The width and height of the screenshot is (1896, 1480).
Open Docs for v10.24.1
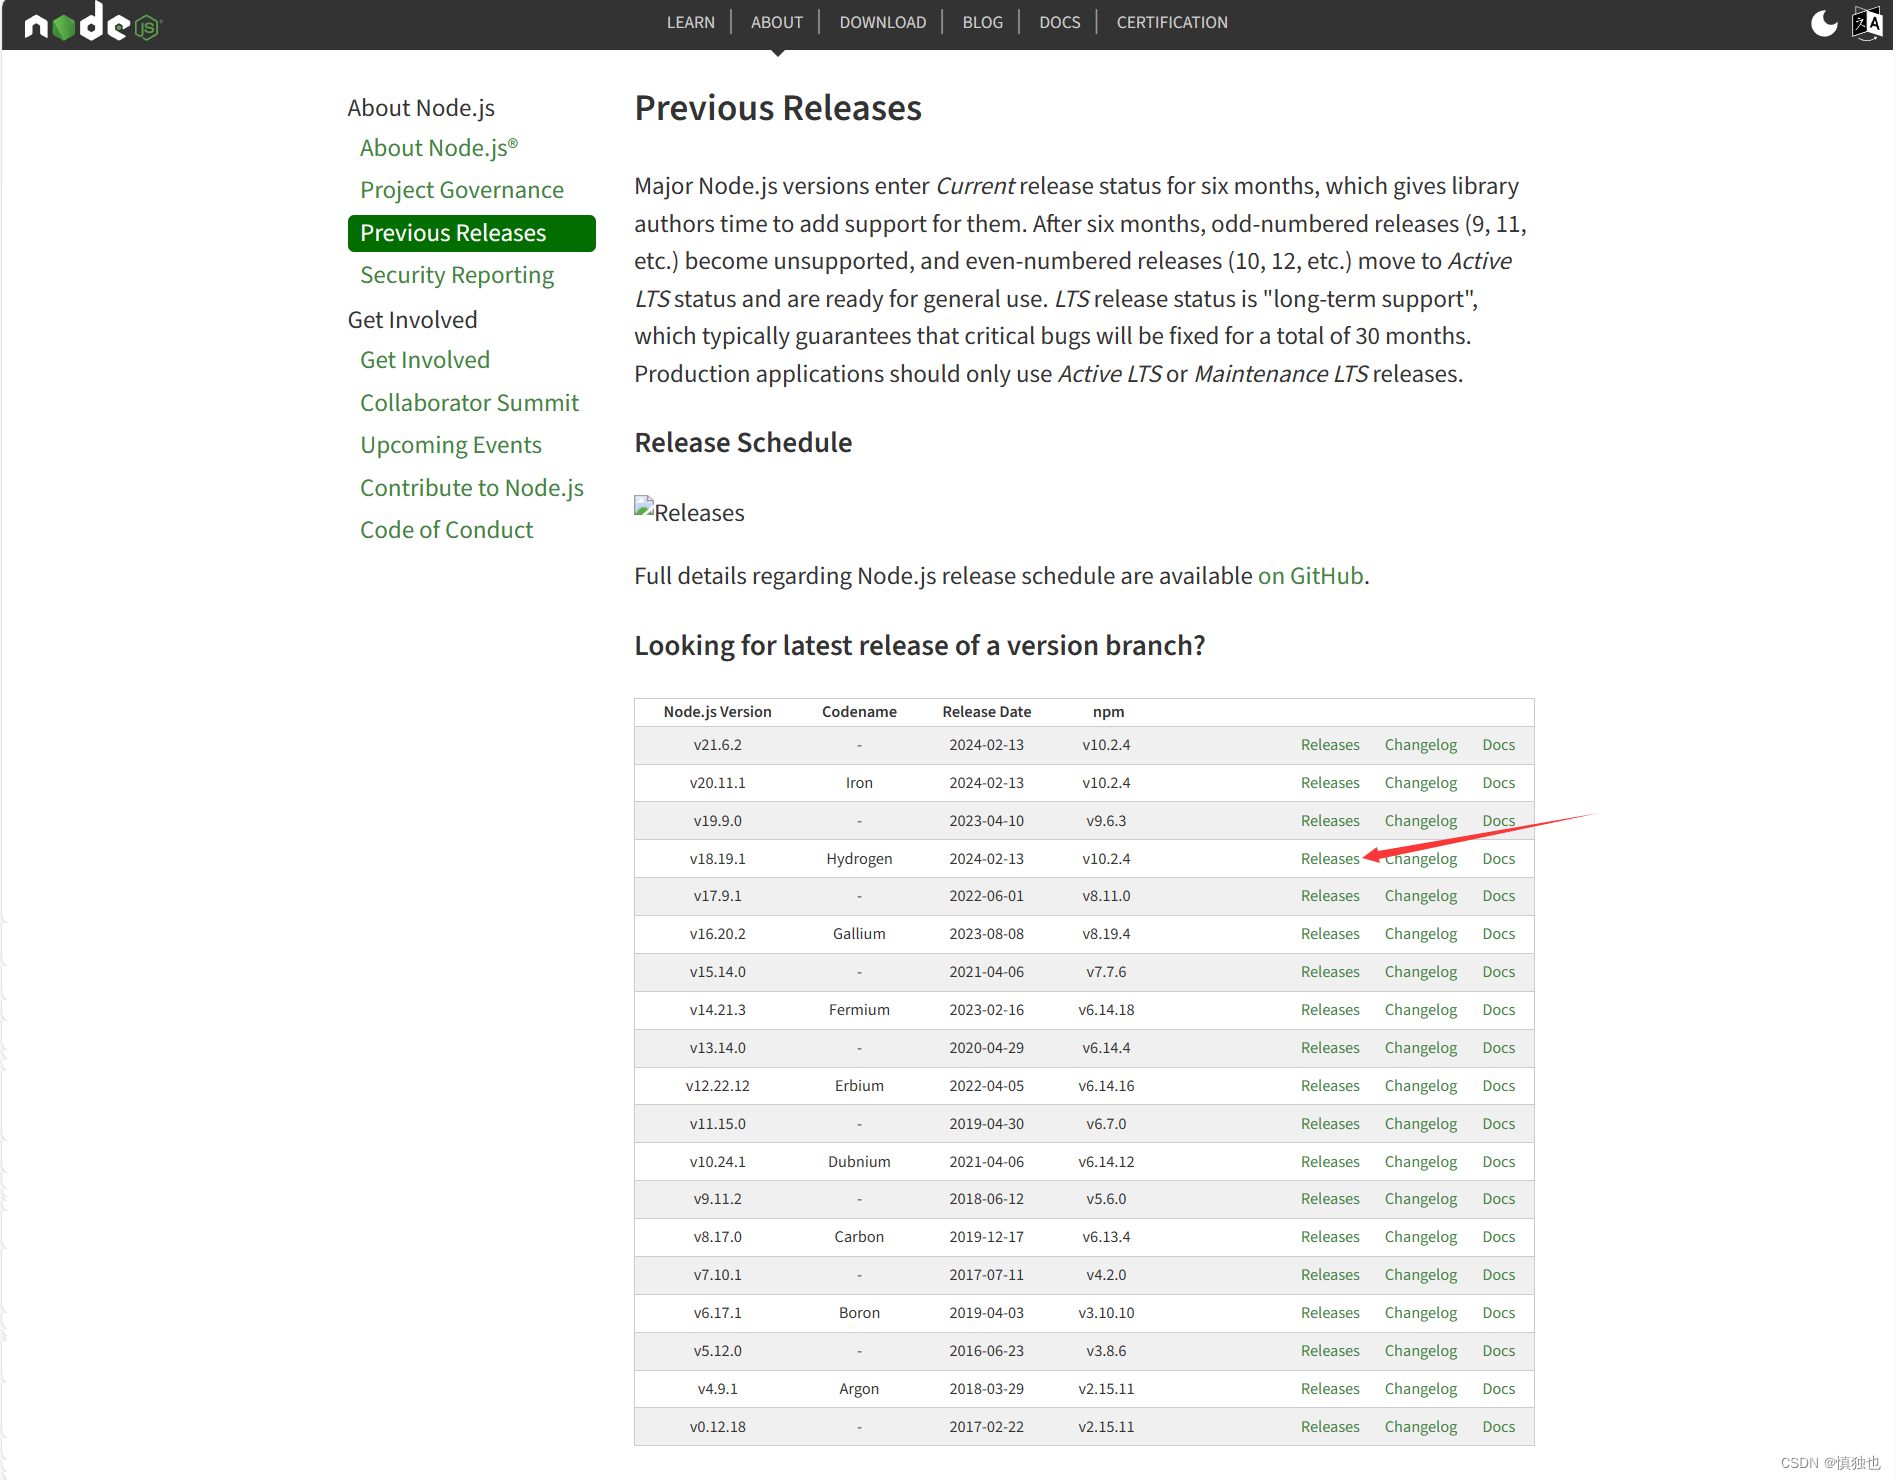point(1498,1162)
